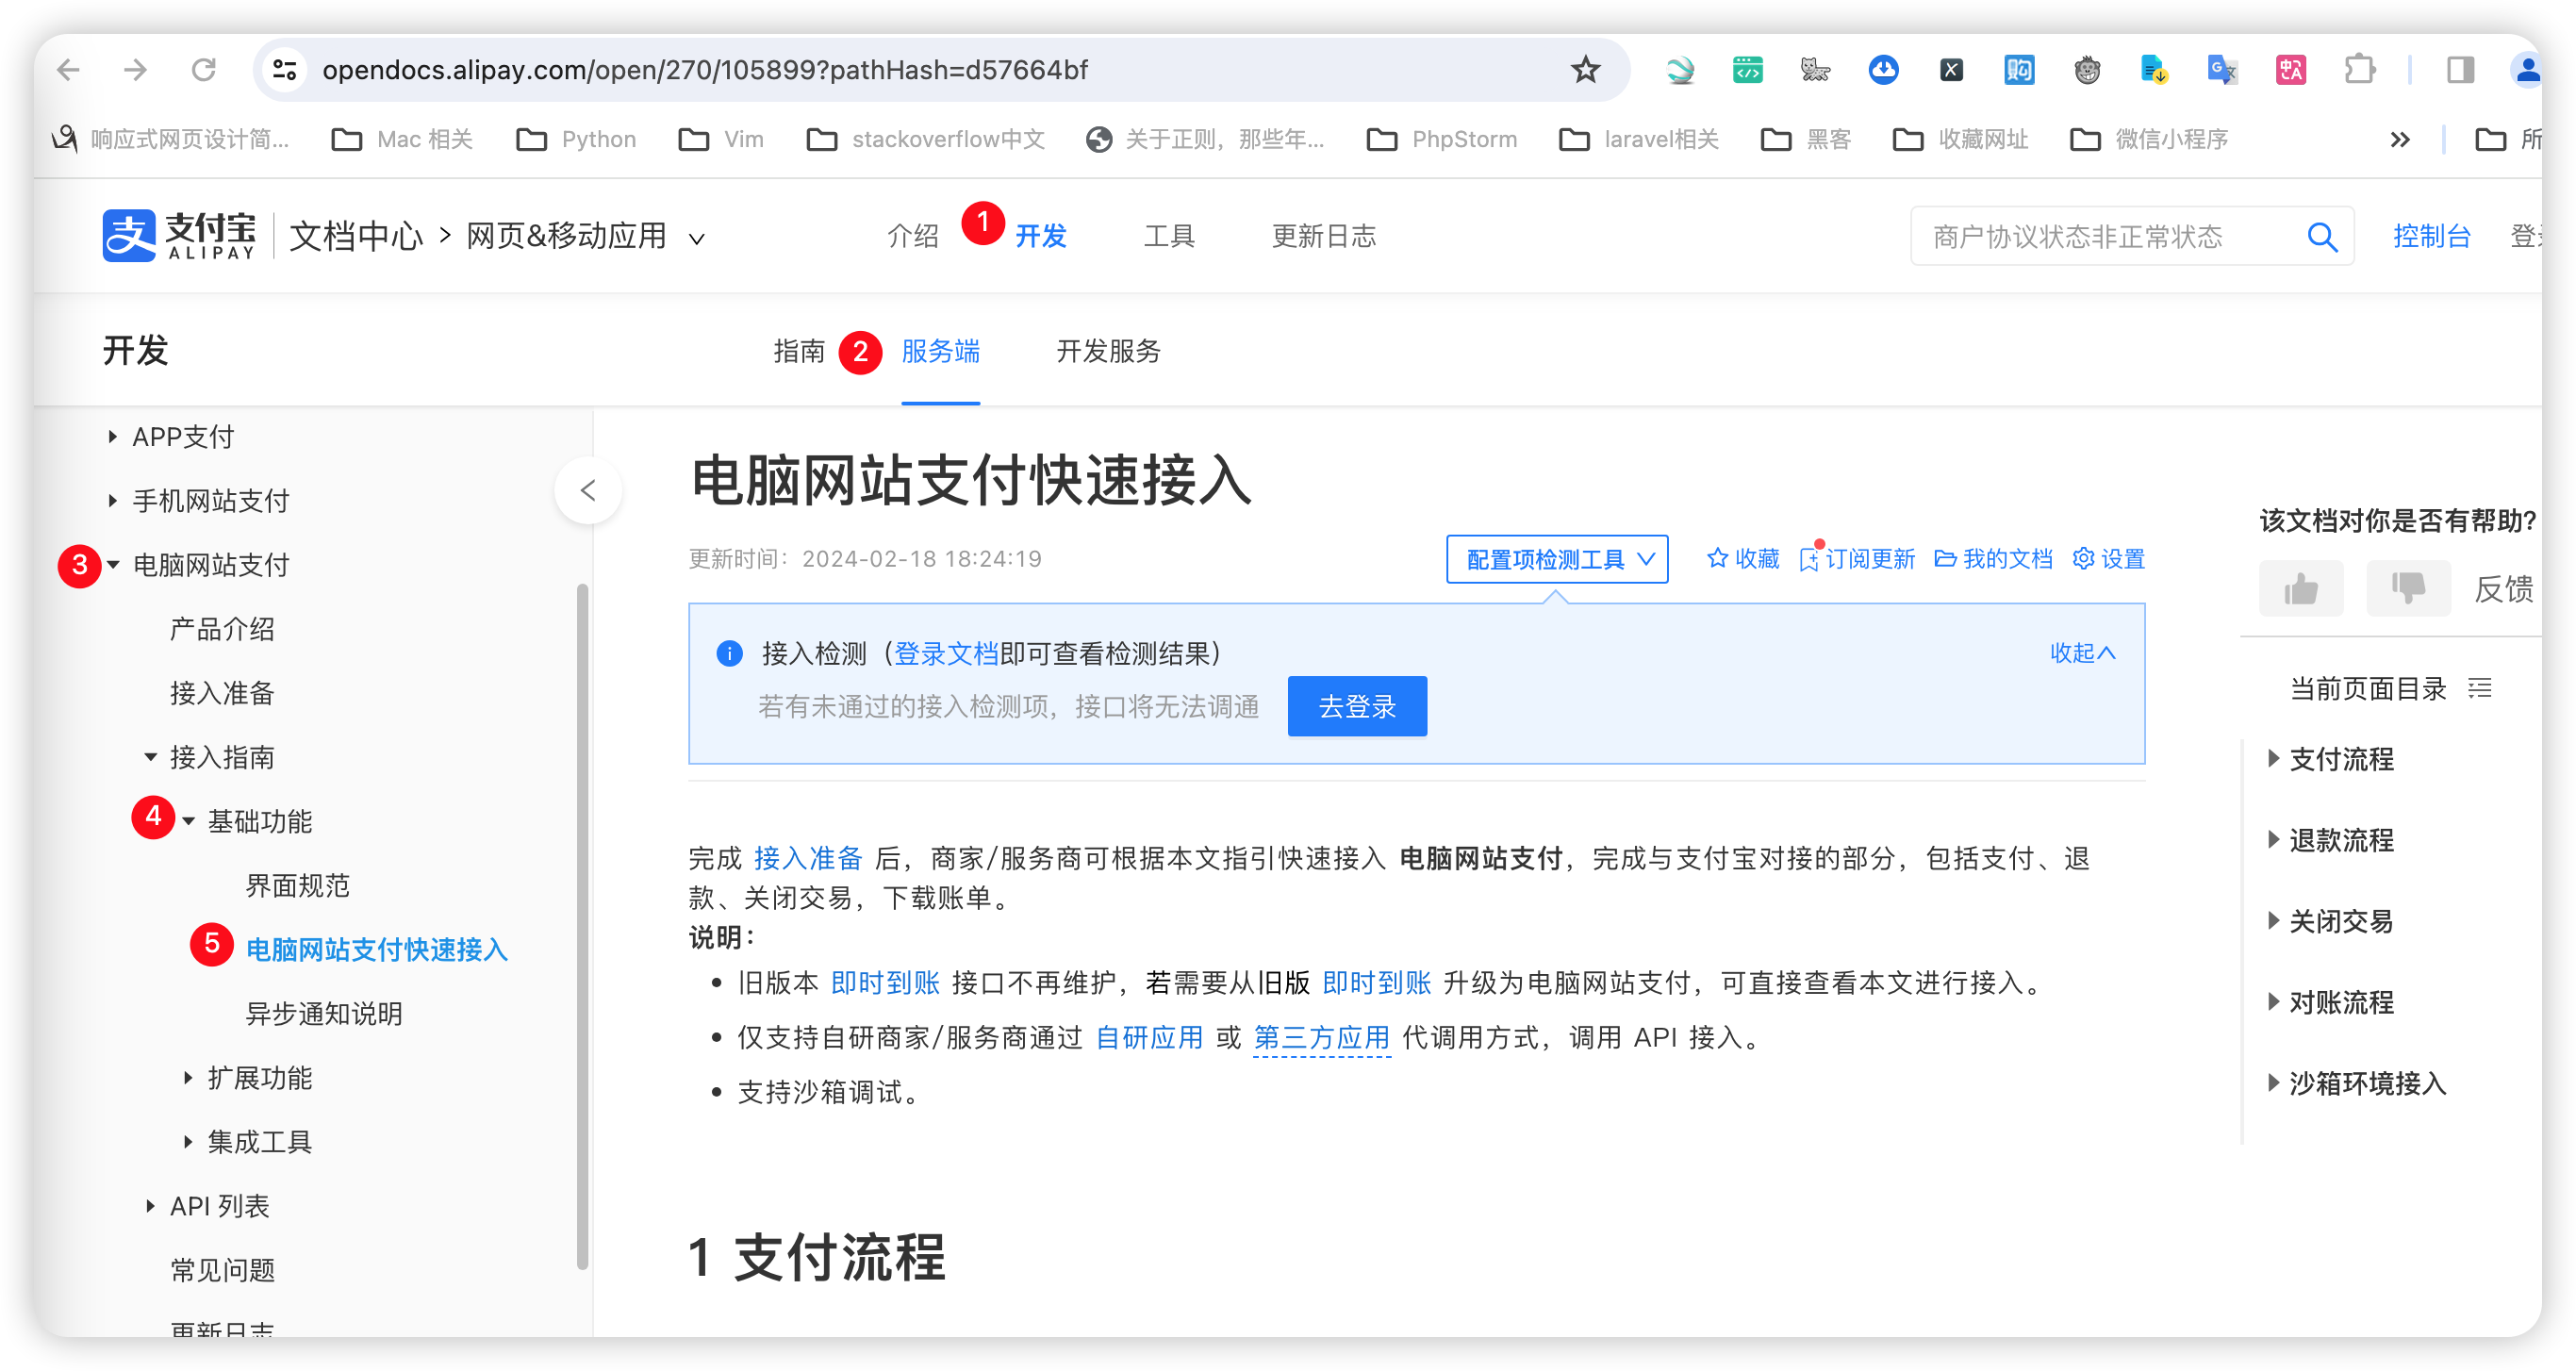Click the pink translation extension icon
The width and height of the screenshot is (2576, 1371).
[2291, 70]
